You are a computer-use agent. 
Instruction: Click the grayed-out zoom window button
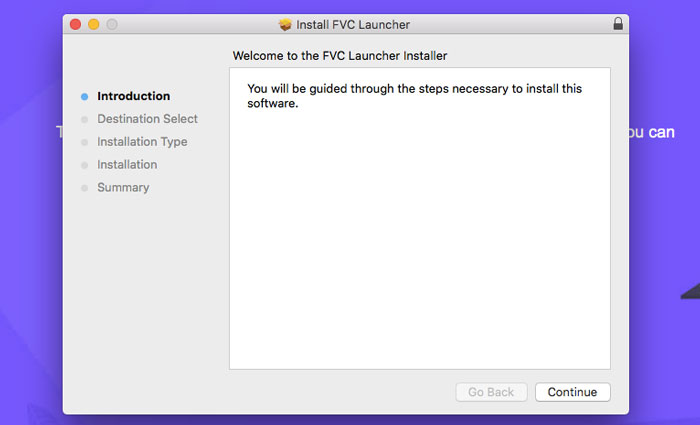[112, 24]
